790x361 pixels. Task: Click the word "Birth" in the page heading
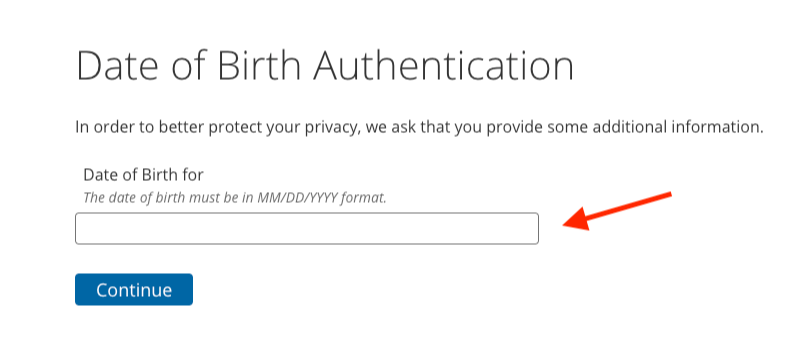pos(259,66)
